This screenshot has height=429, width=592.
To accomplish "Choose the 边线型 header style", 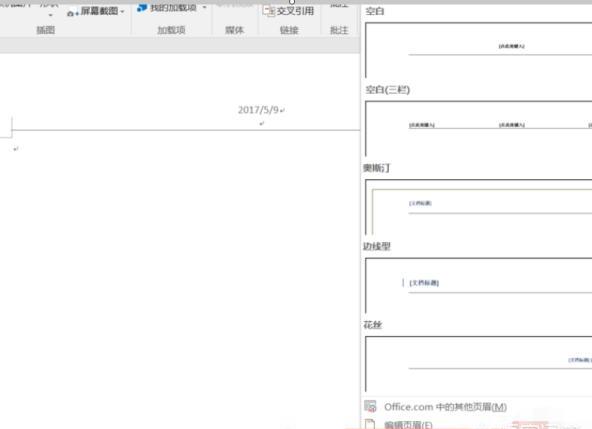I will click(478, 285).
